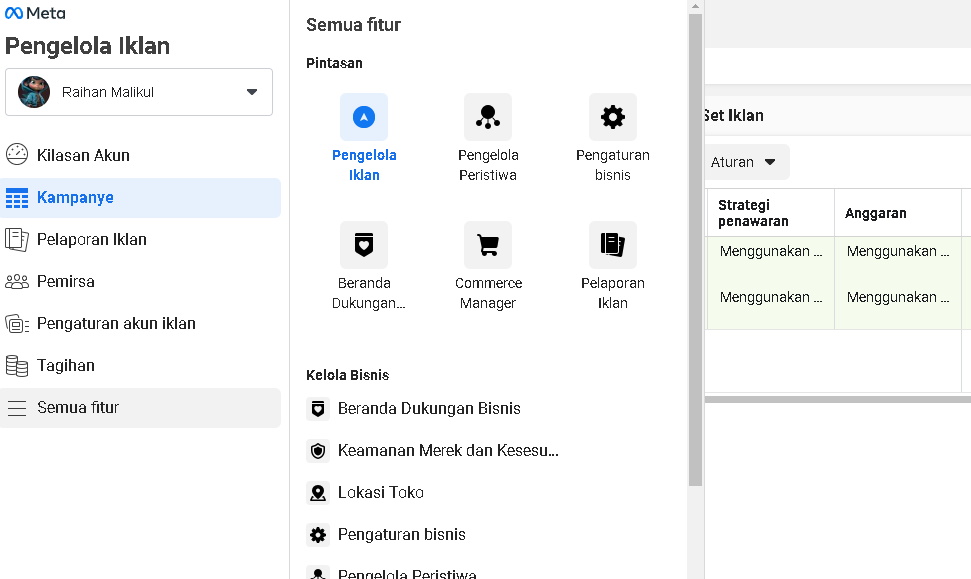The width and height of the screenshot is (971, 579).
Task: Click the Pengaturan akun iklan icon
Action: pos(17,324)
